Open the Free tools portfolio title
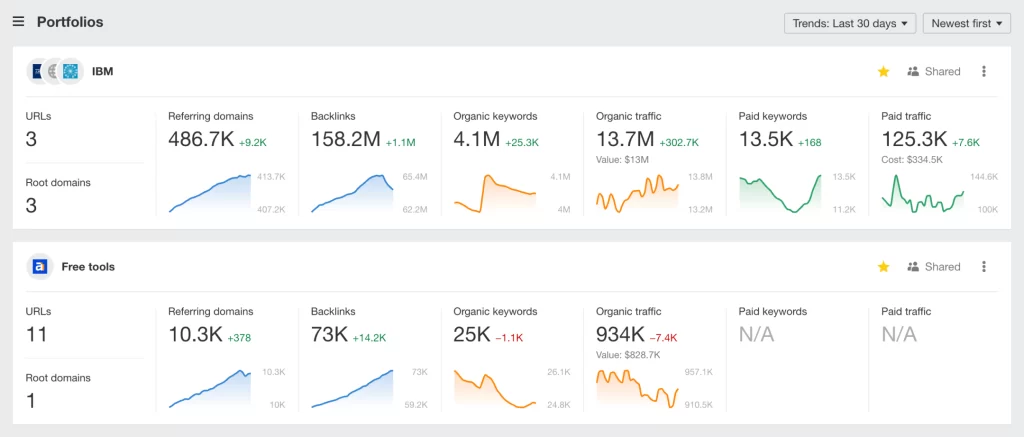Image resolution: width=1024 pixels, height=437 pixels. pyautogui.click(x=88, y=267)
